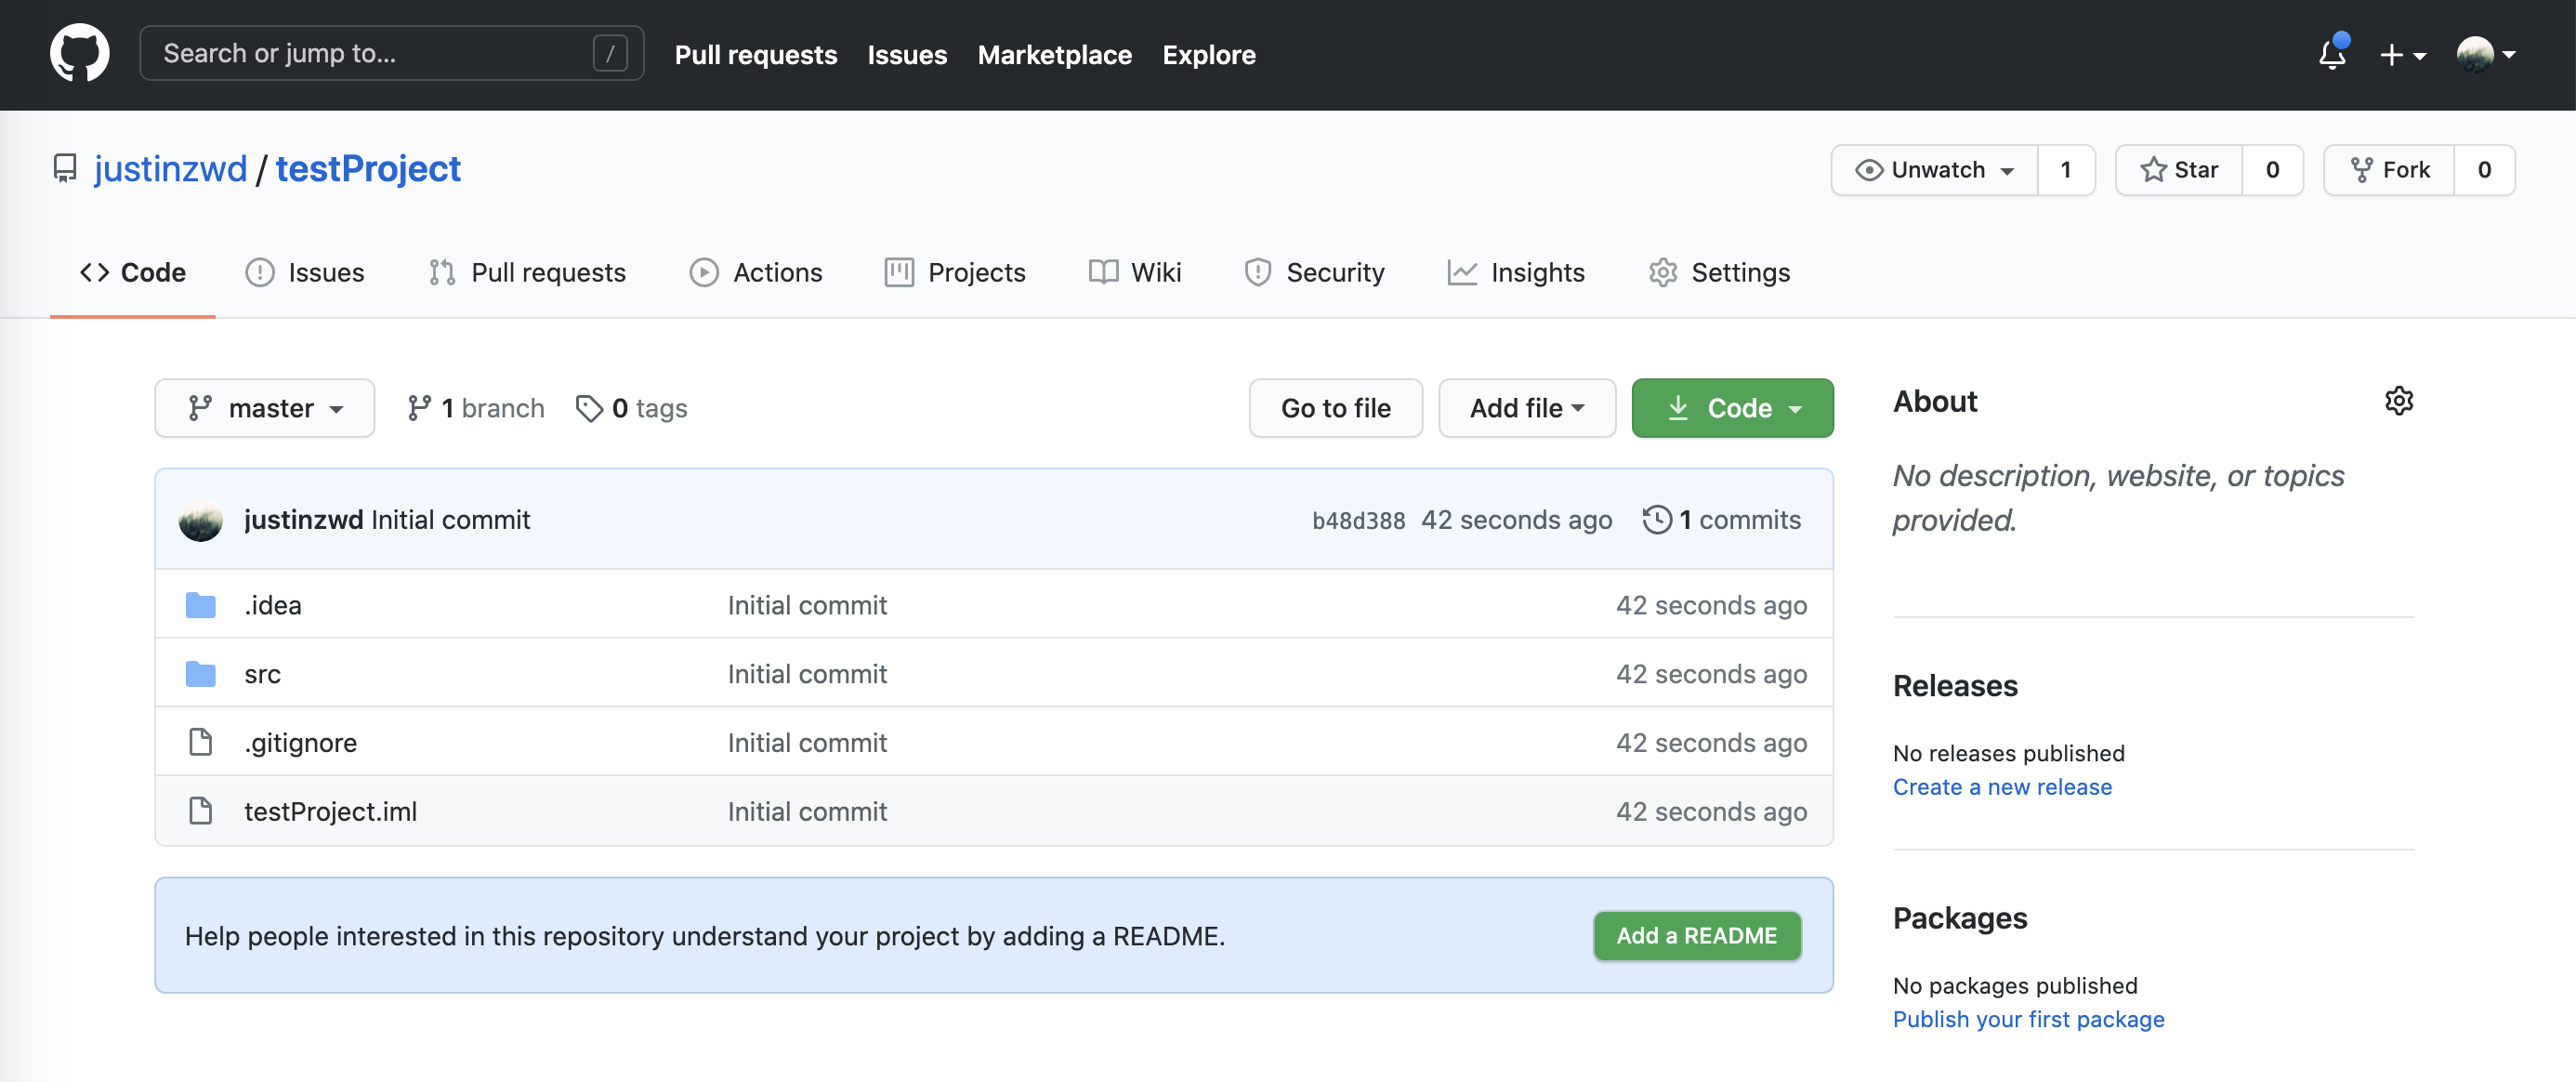This screenshot has height=1082, width=2576.
Task: Click the src folder tree item
Action: click(261, 673)
